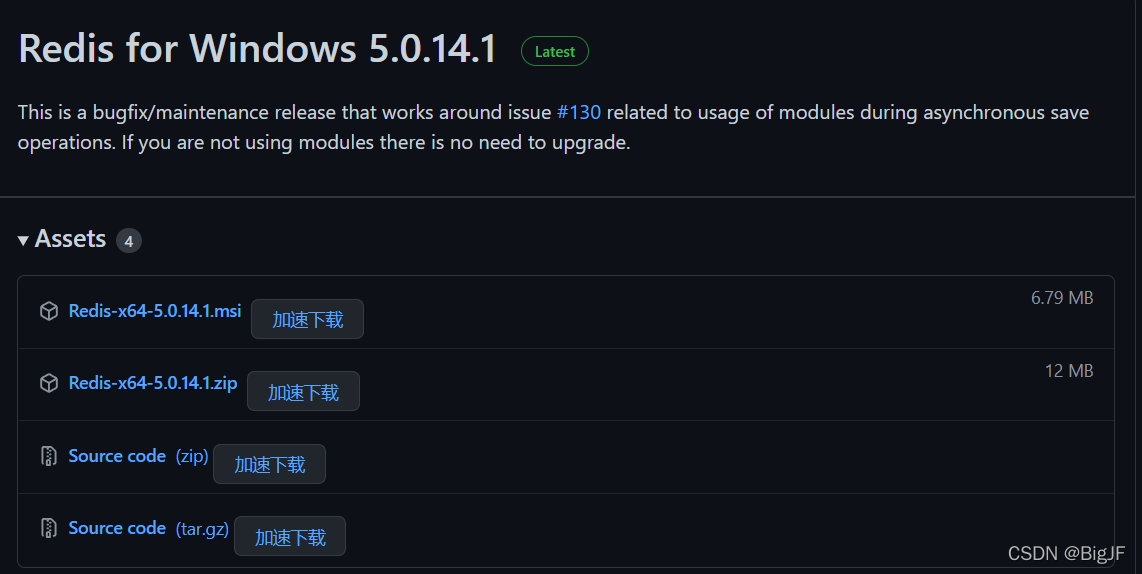Viewport: 1142px width, 574px height.
Task: Open Redis for Windows 5.0.14.1 release title
Action: [258, 48]
